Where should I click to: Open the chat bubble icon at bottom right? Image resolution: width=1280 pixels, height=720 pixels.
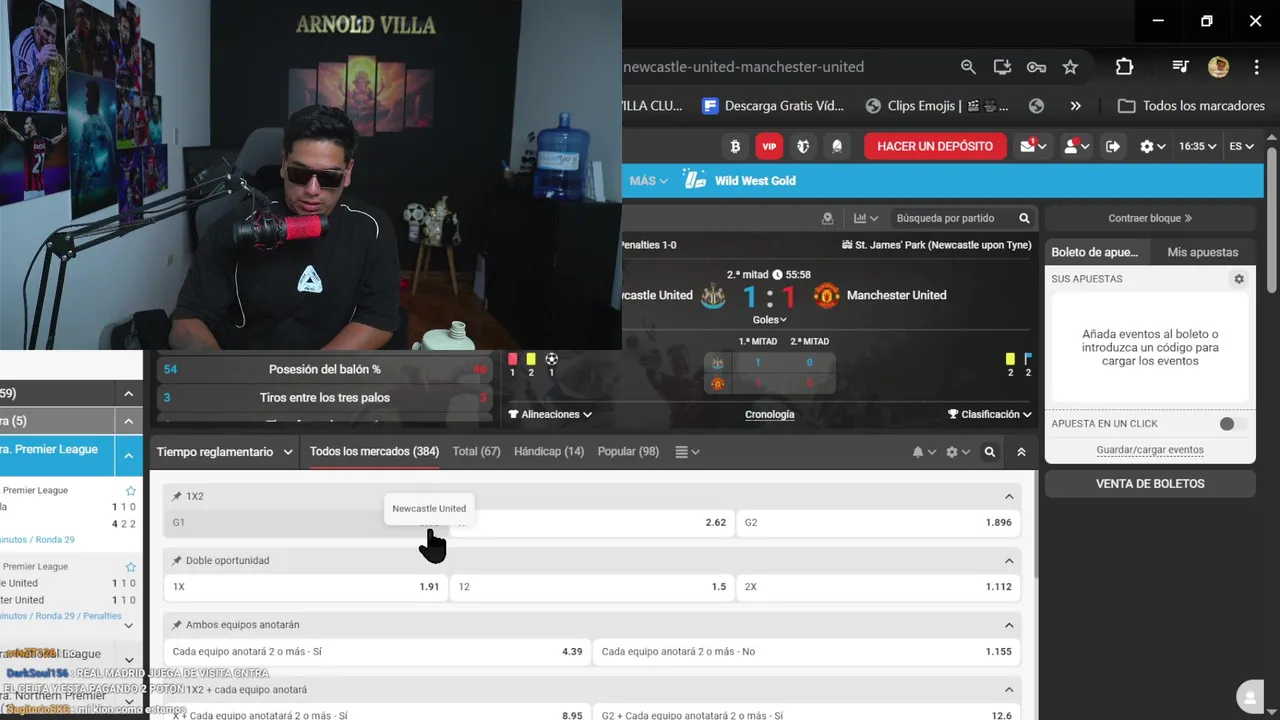[1248, 697]
